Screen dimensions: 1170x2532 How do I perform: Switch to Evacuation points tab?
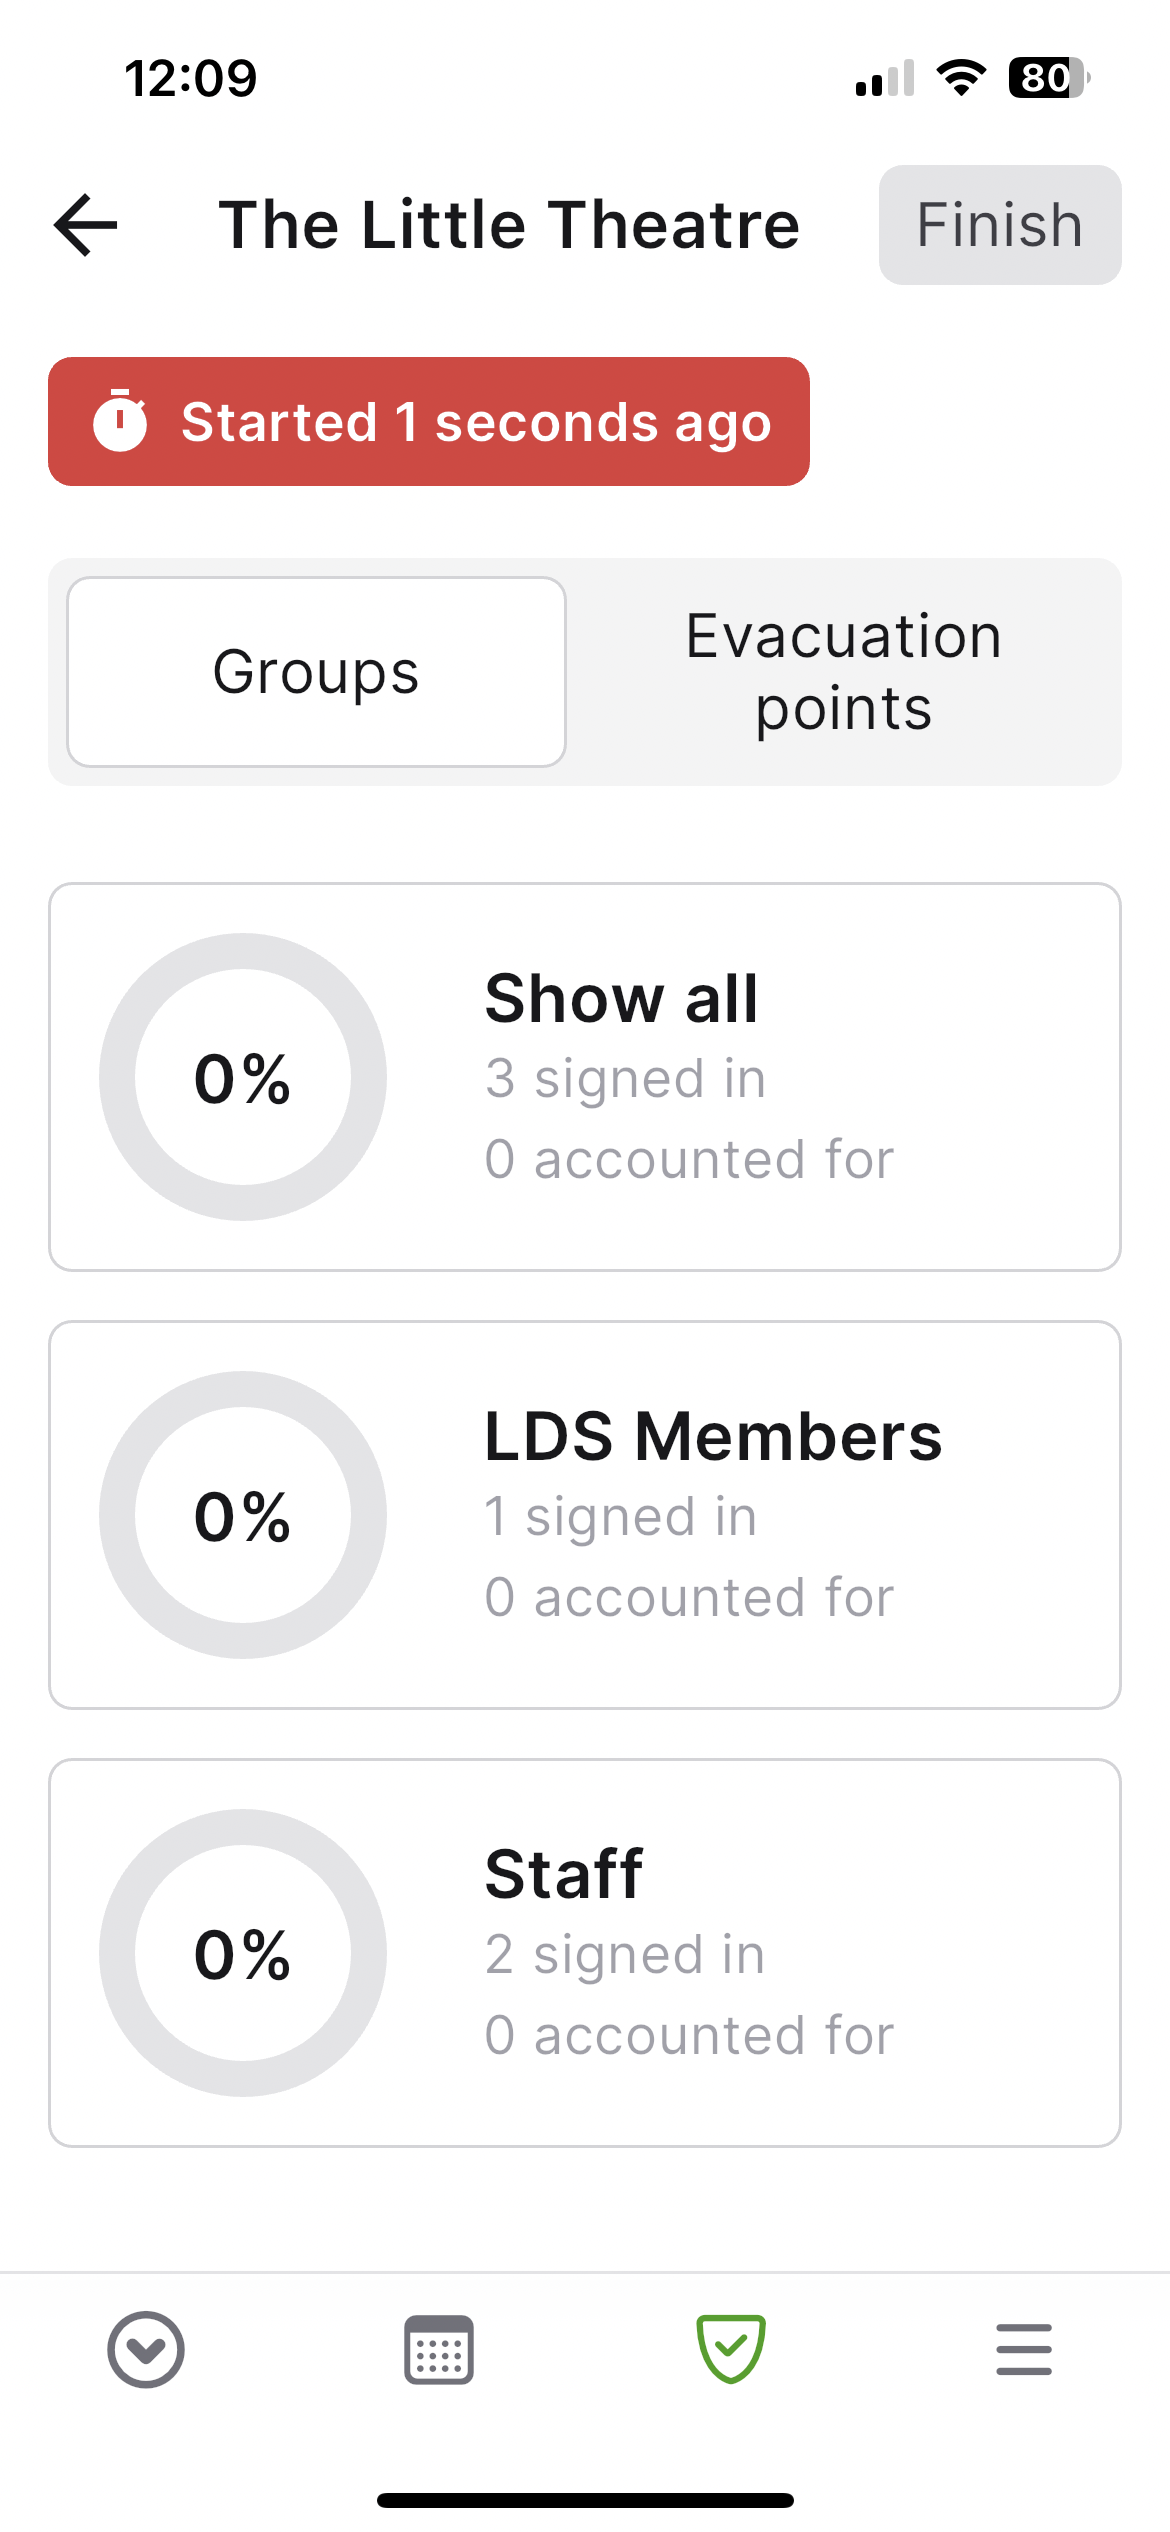tap(843, 672)
